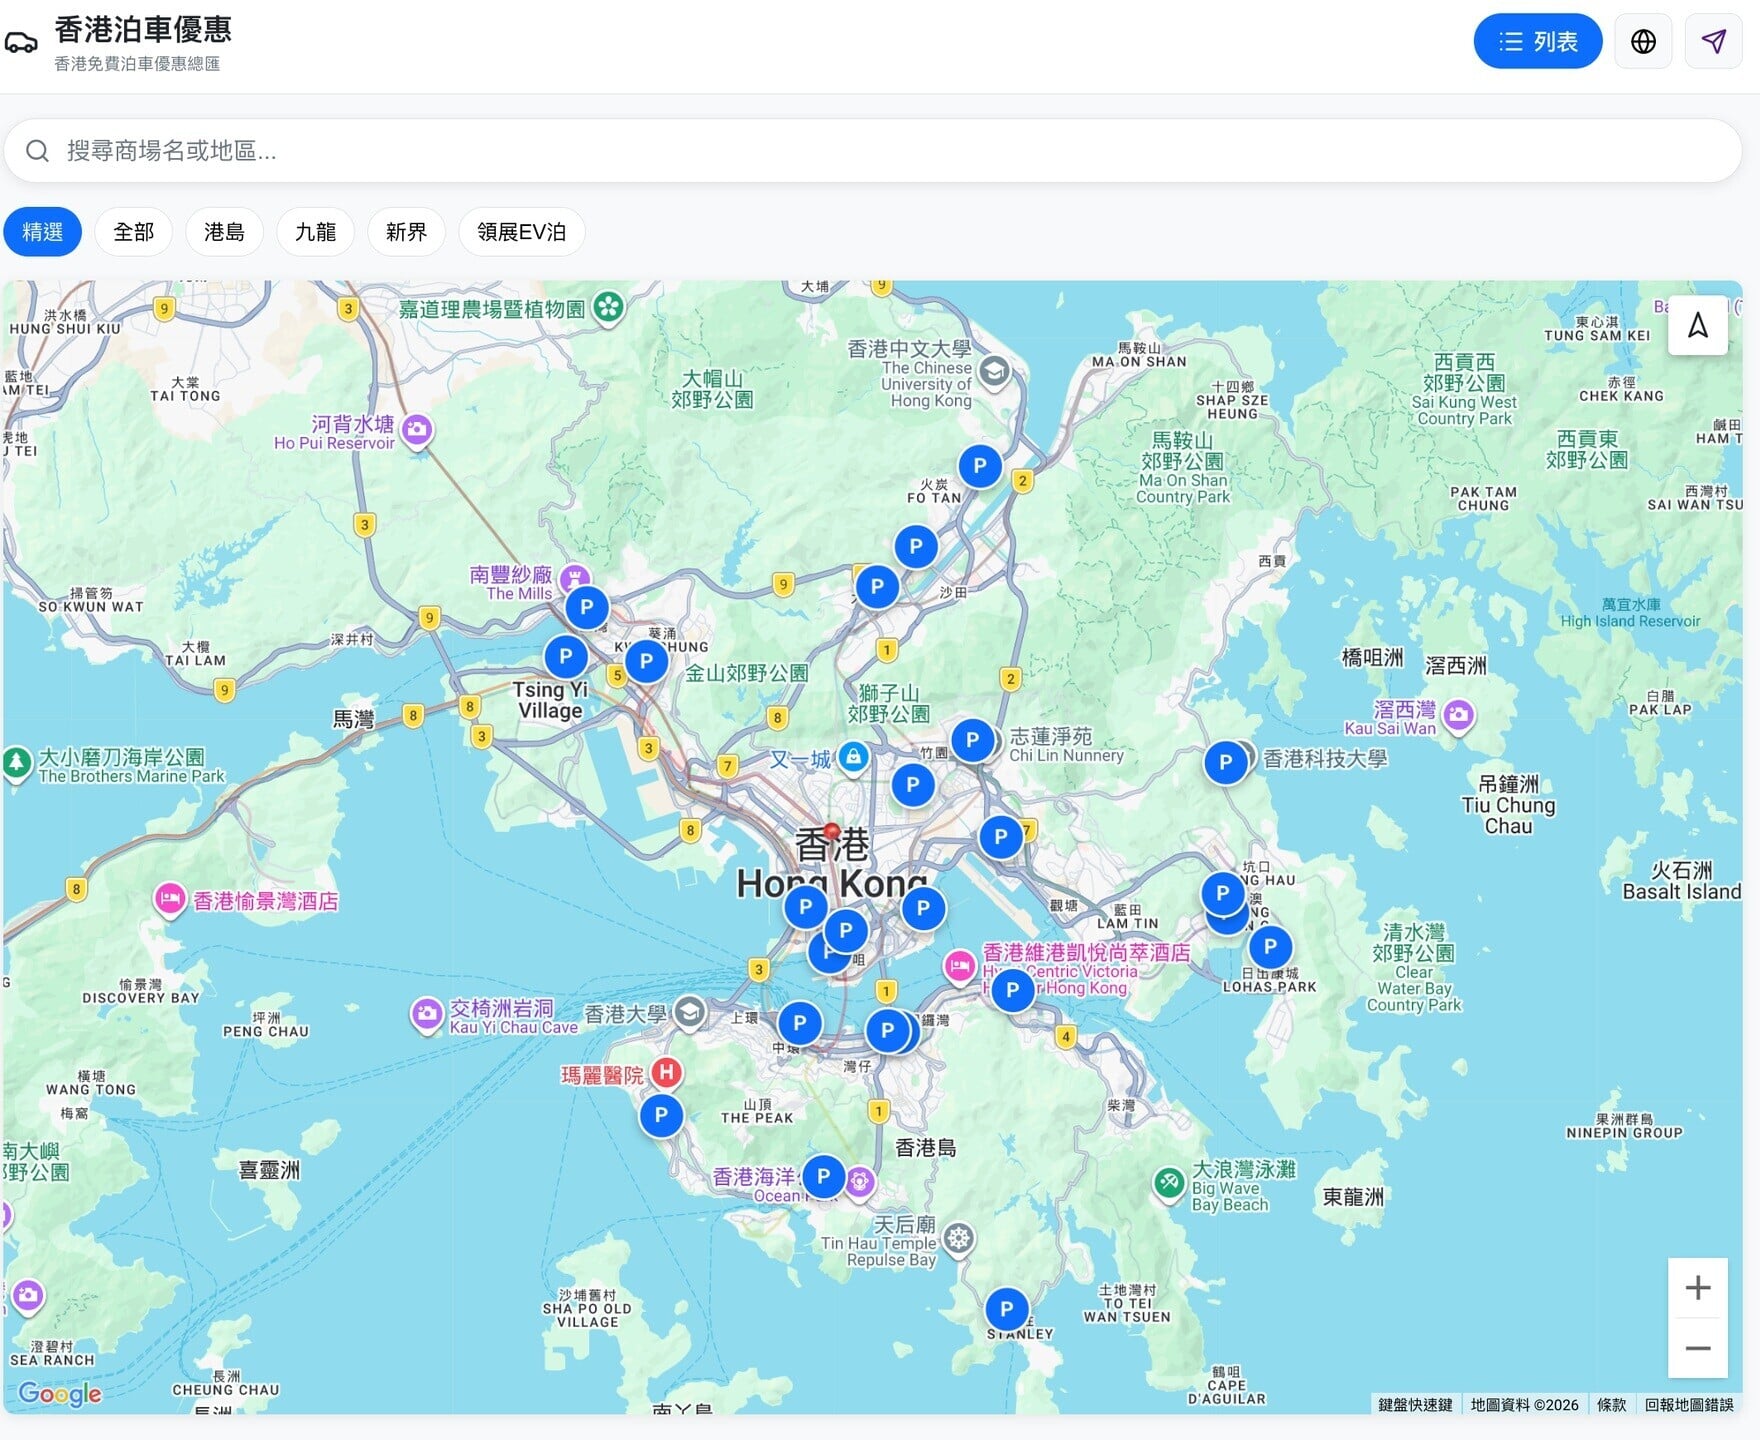Click parking marker beside 香港科技大學
Screen dimensions: 1760x1440
(1225, 763)
